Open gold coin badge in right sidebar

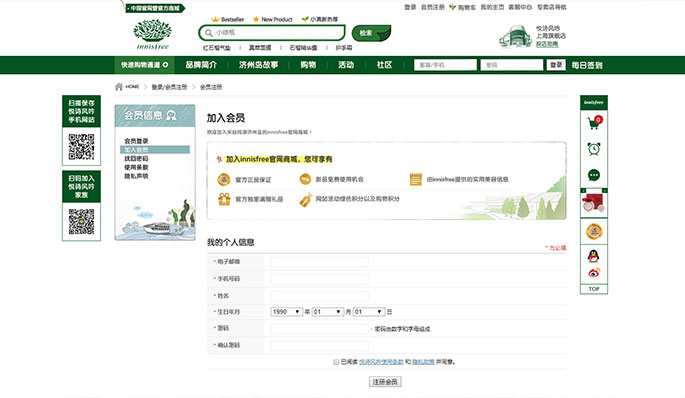tap(594, 231)
